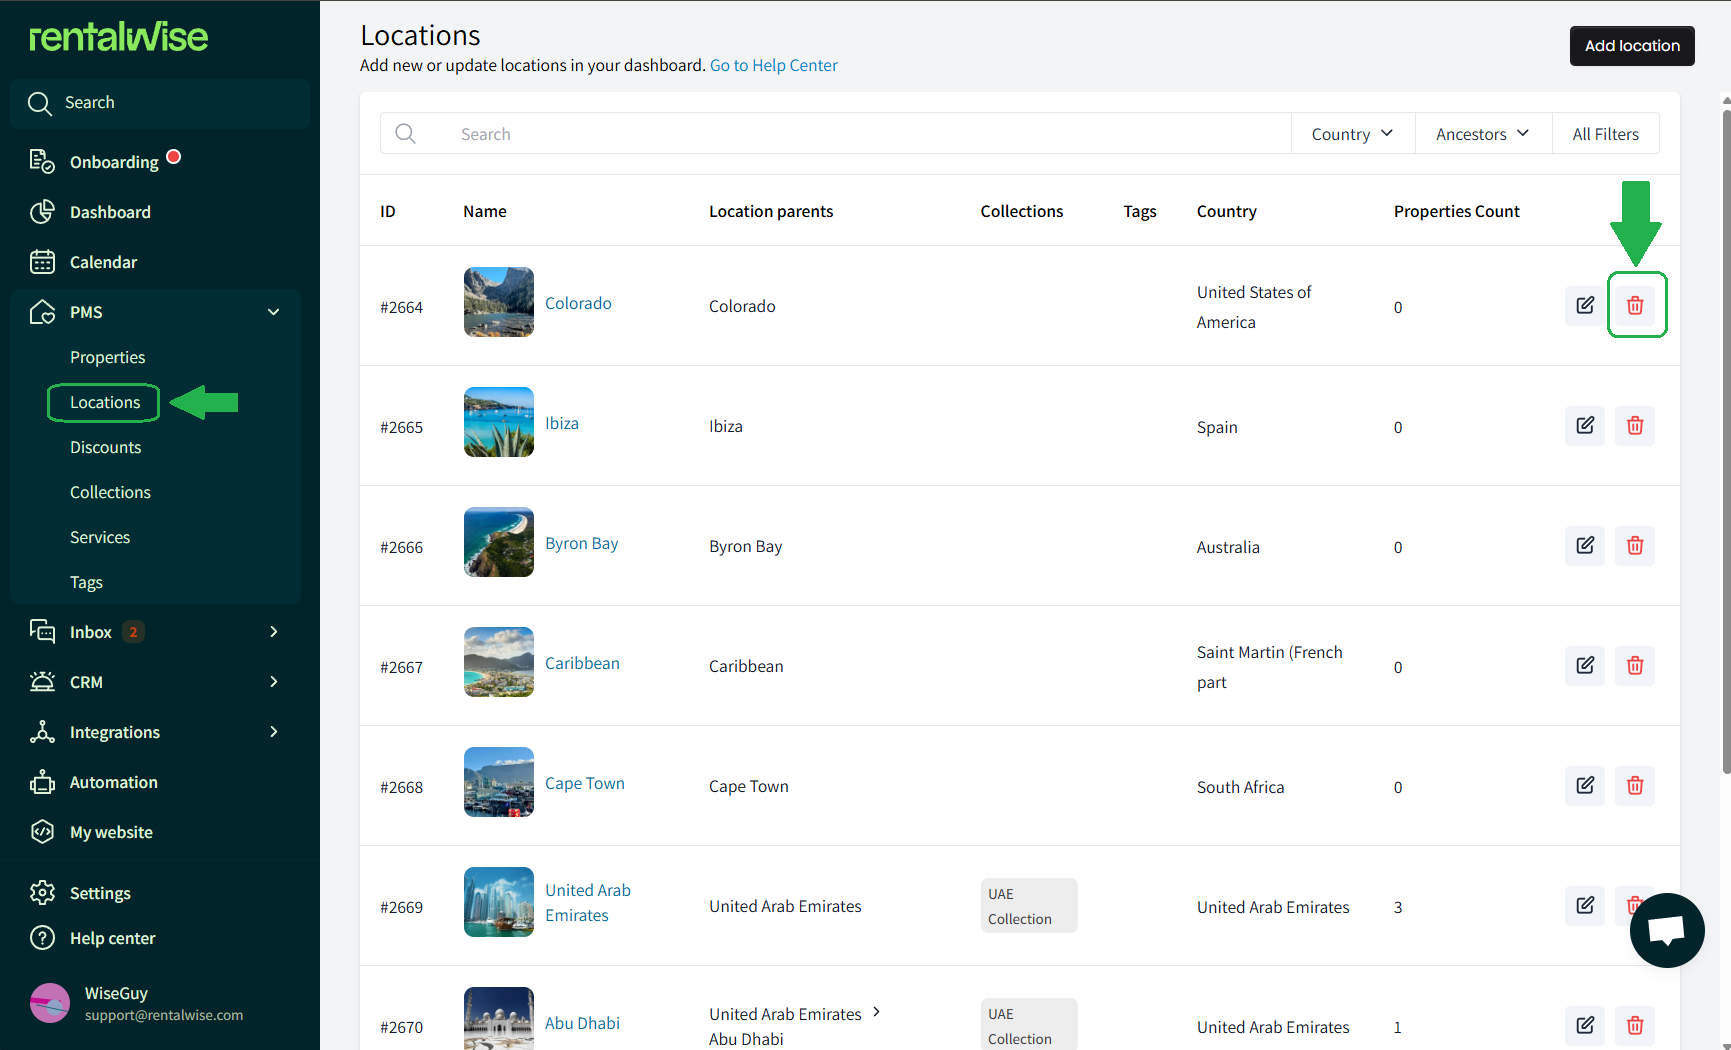
Task: Open the Country filter dropdown
Action: pyautogui.click(x=1352, y=134)
